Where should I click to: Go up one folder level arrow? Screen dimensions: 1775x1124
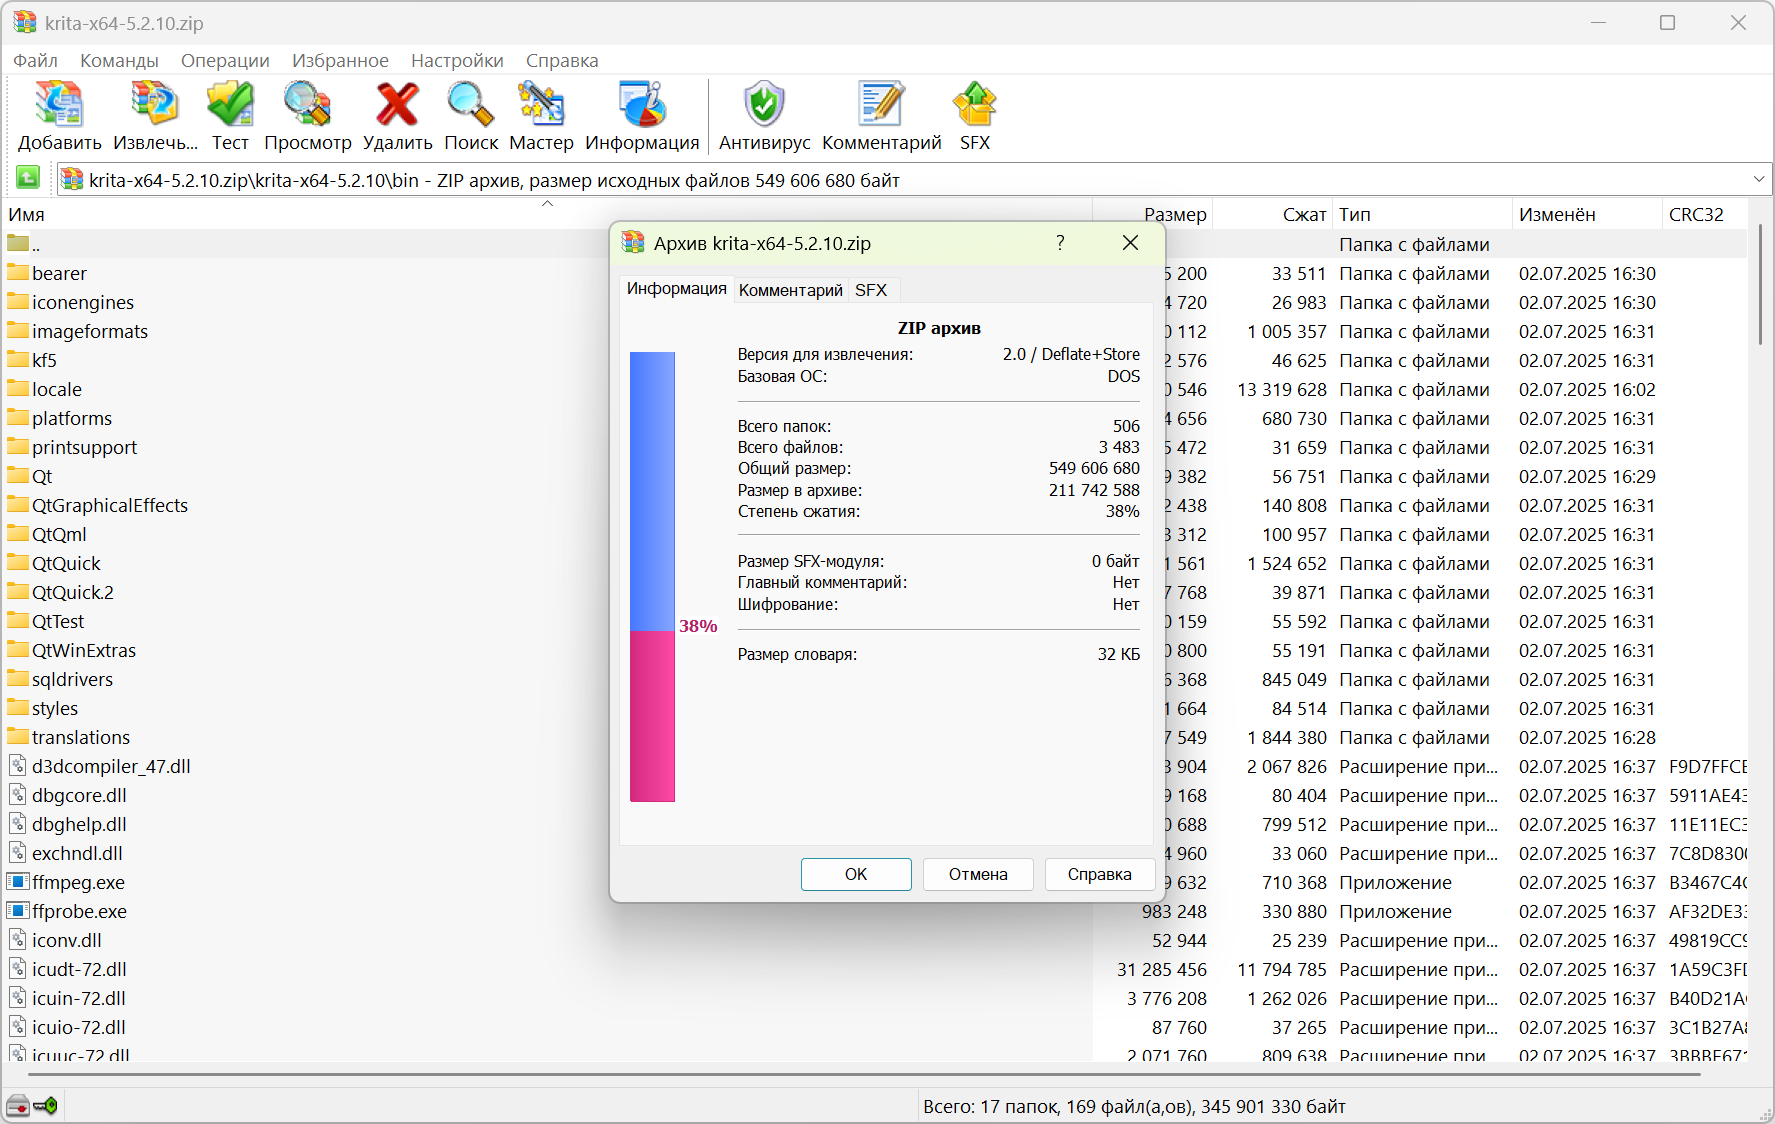coord(28,178)
